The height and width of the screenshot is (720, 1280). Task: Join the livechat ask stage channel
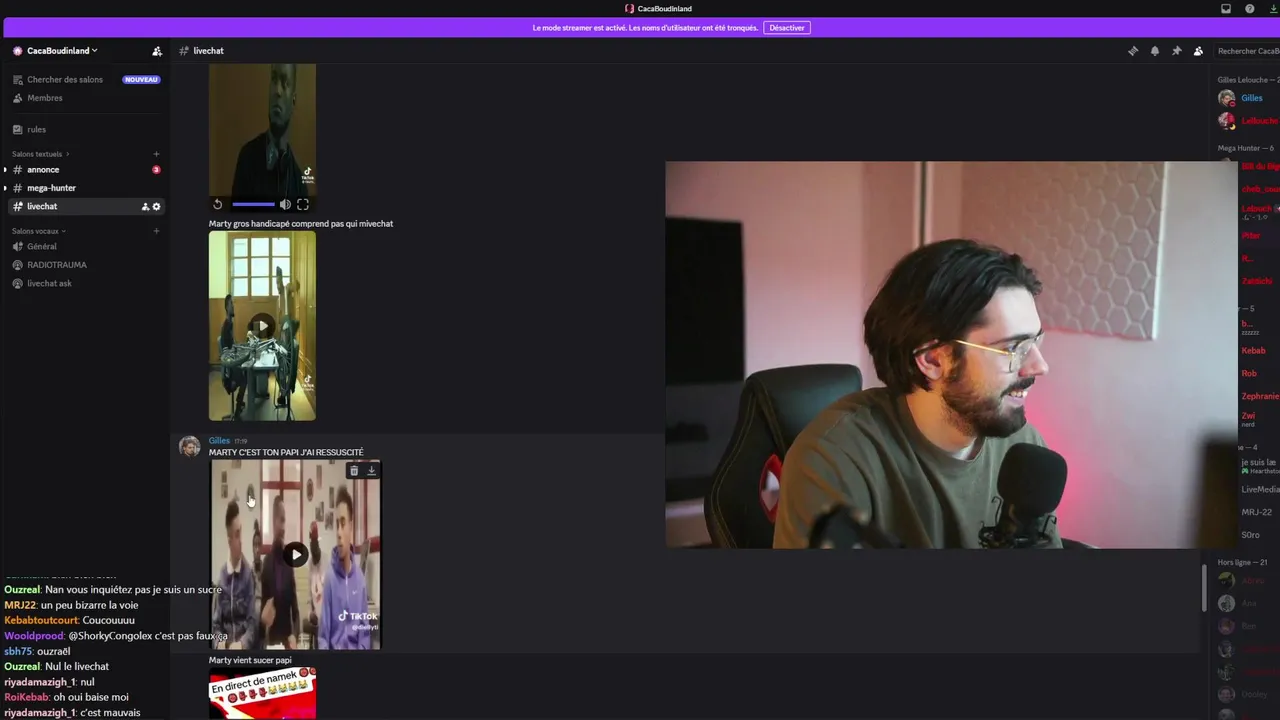[x=49, y=283]
